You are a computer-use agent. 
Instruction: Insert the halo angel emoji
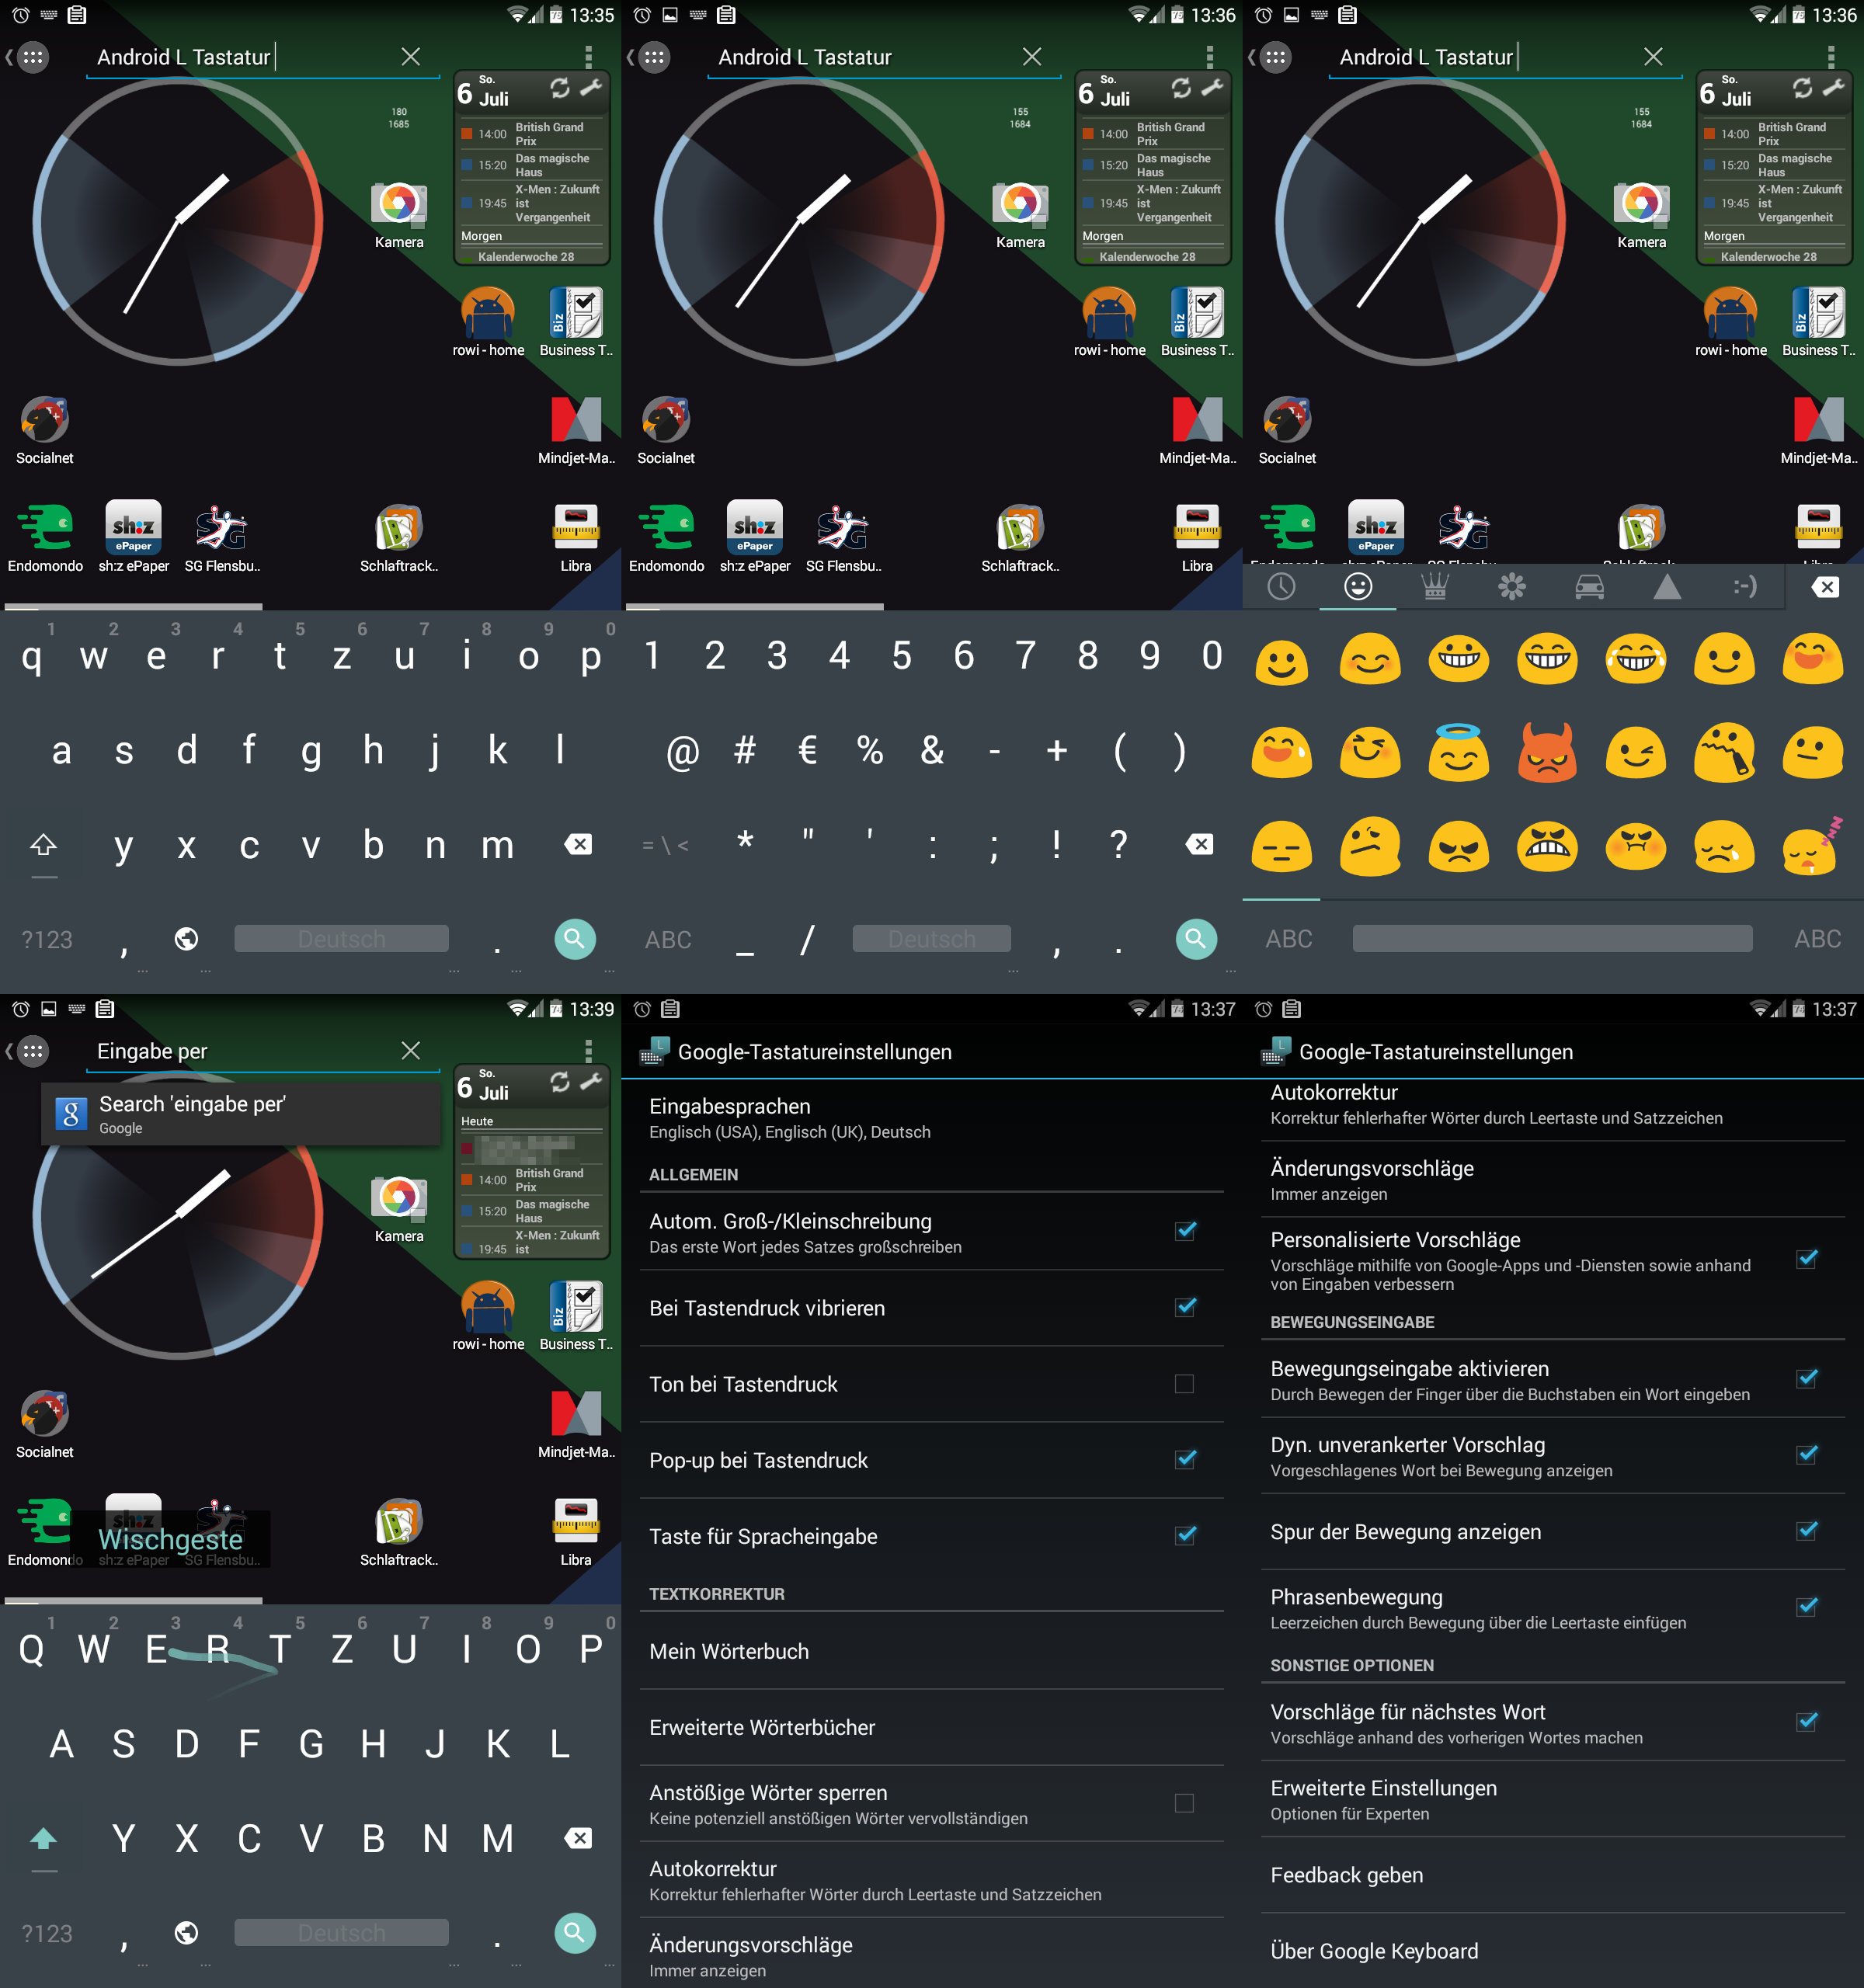(1459, 753)
